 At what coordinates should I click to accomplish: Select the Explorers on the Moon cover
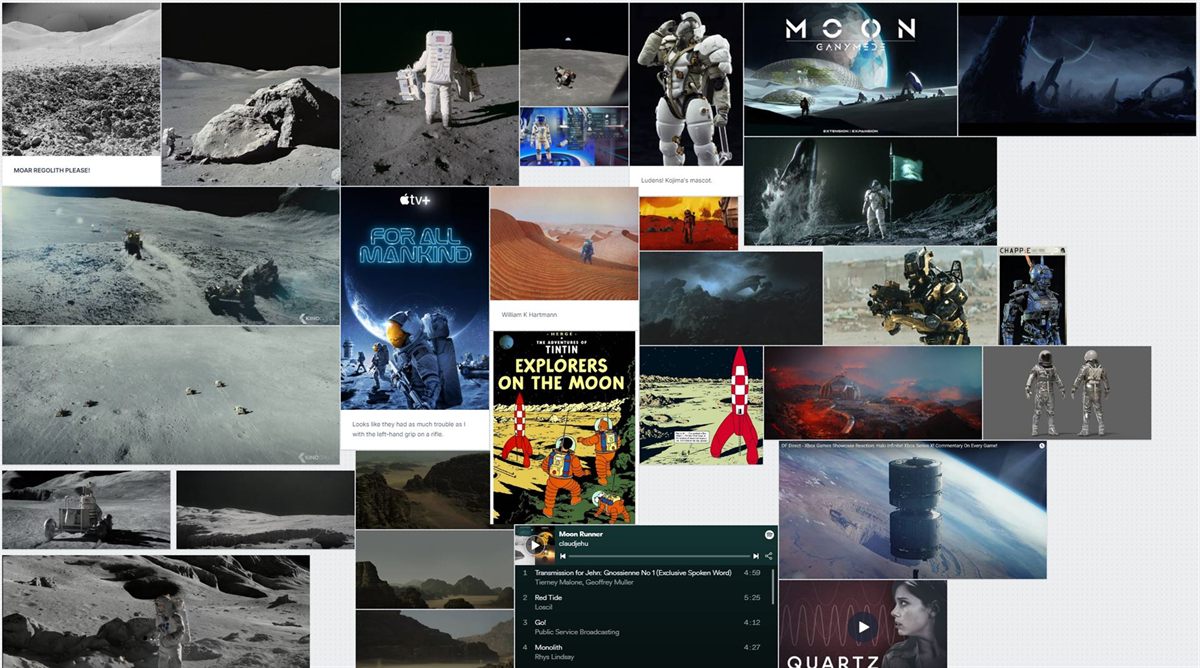tap(564, 427)
